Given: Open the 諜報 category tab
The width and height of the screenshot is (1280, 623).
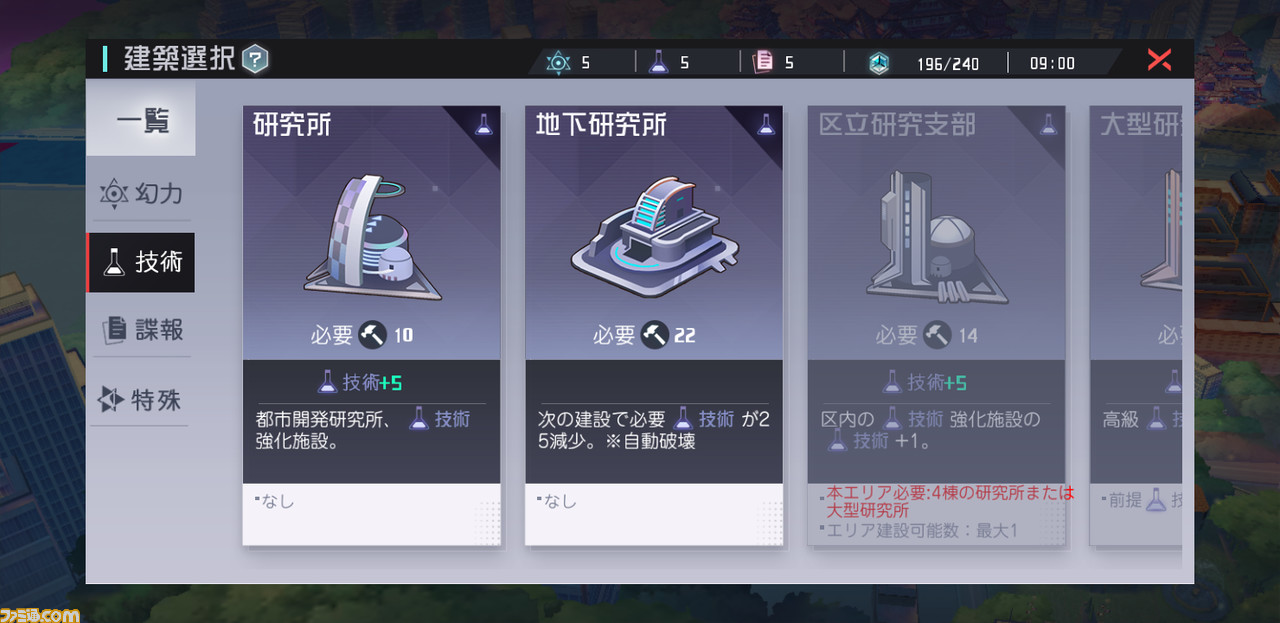Looking at the screenshot, I should tap(141, 330).
